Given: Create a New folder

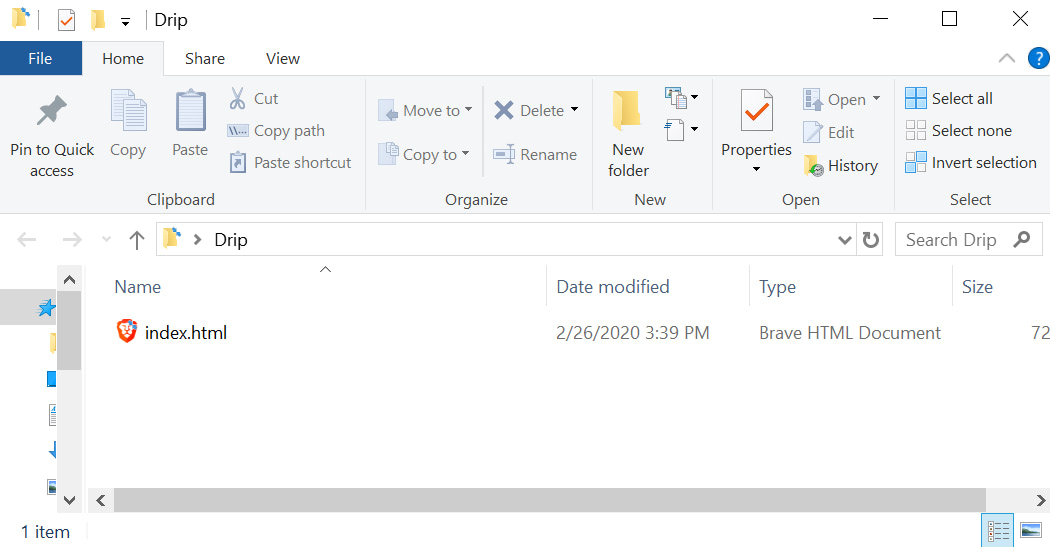Looking at the screenshot, I should click(628, 135).
